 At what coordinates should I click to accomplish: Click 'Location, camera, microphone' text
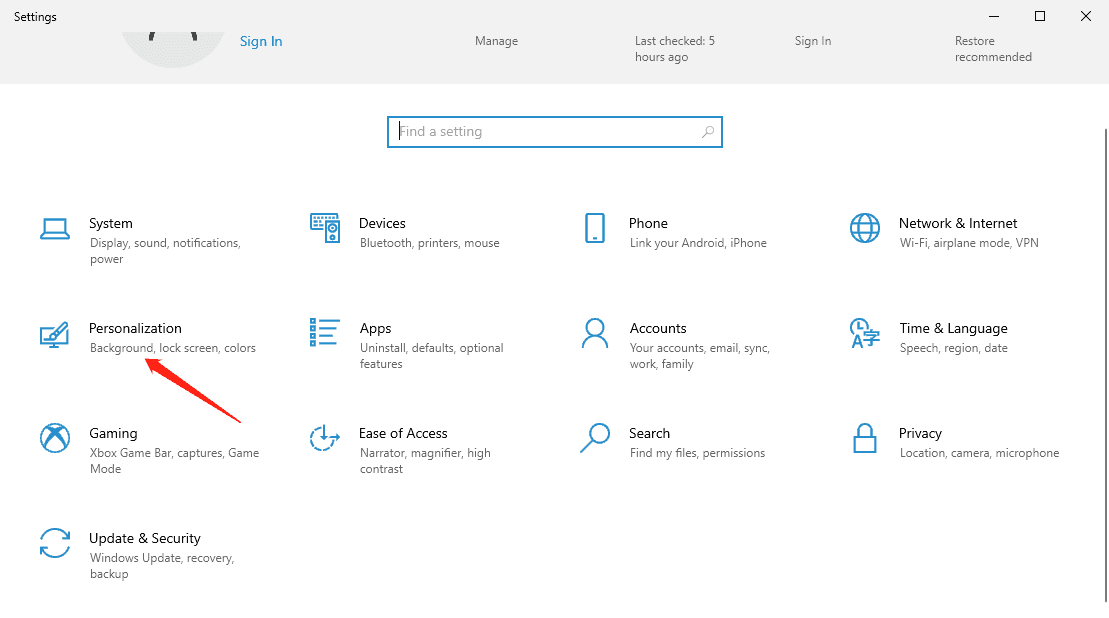pos(980,453)
